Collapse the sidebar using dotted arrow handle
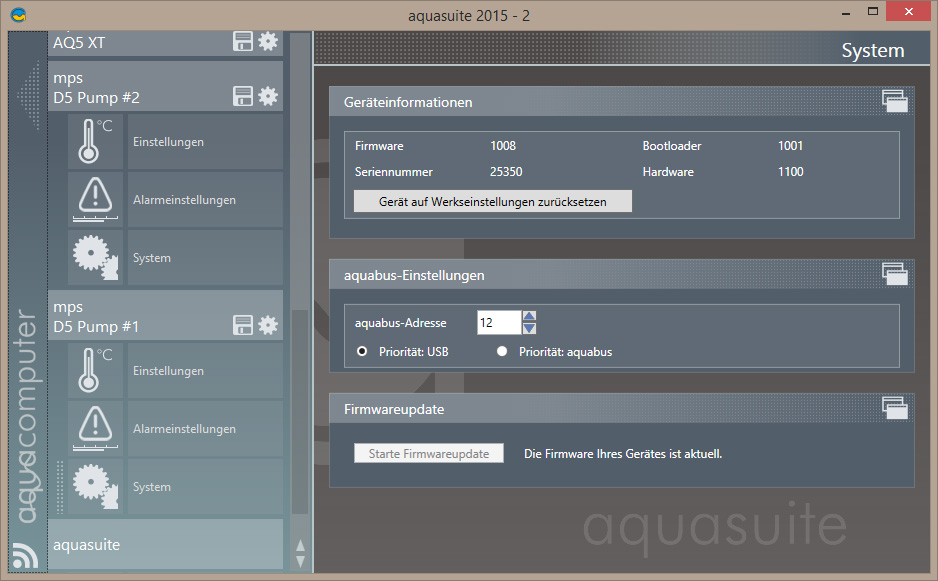The image size is (938, 581). pos(30,95)
